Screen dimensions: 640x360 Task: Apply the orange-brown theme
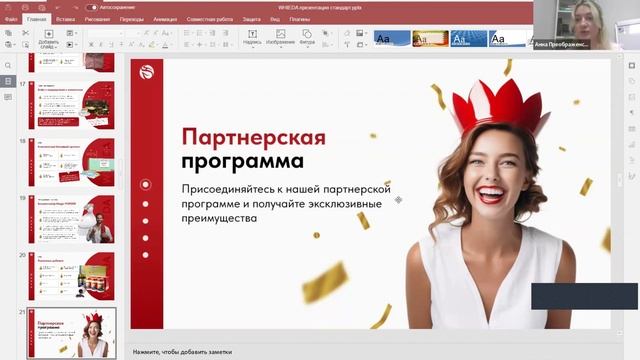pyautogui.click(x=430, y=39)
